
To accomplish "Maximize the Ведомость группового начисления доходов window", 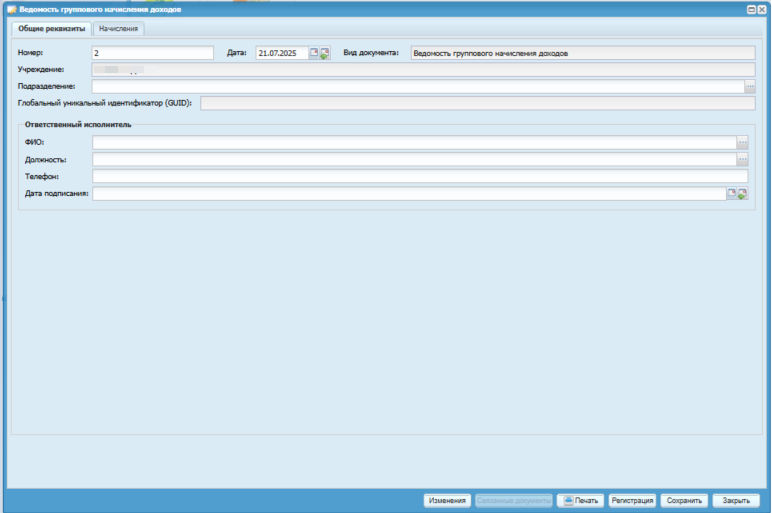I will click(751, 9).
